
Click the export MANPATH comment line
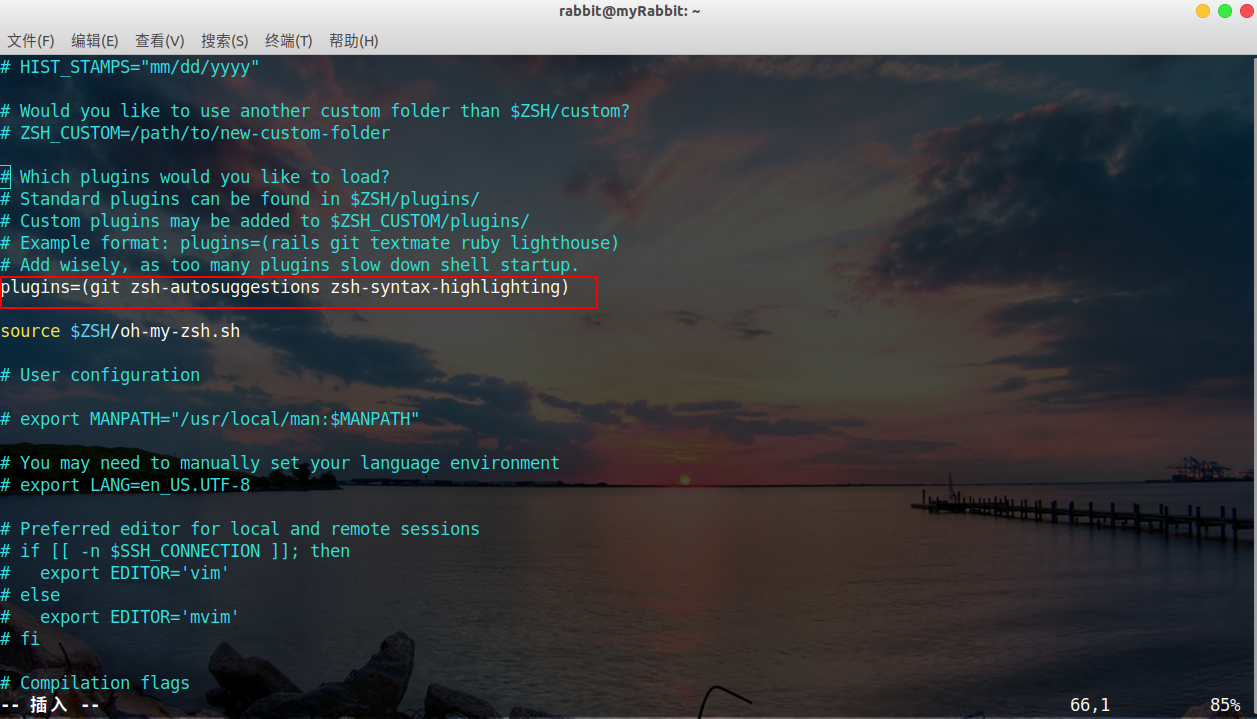pos(210,419)
